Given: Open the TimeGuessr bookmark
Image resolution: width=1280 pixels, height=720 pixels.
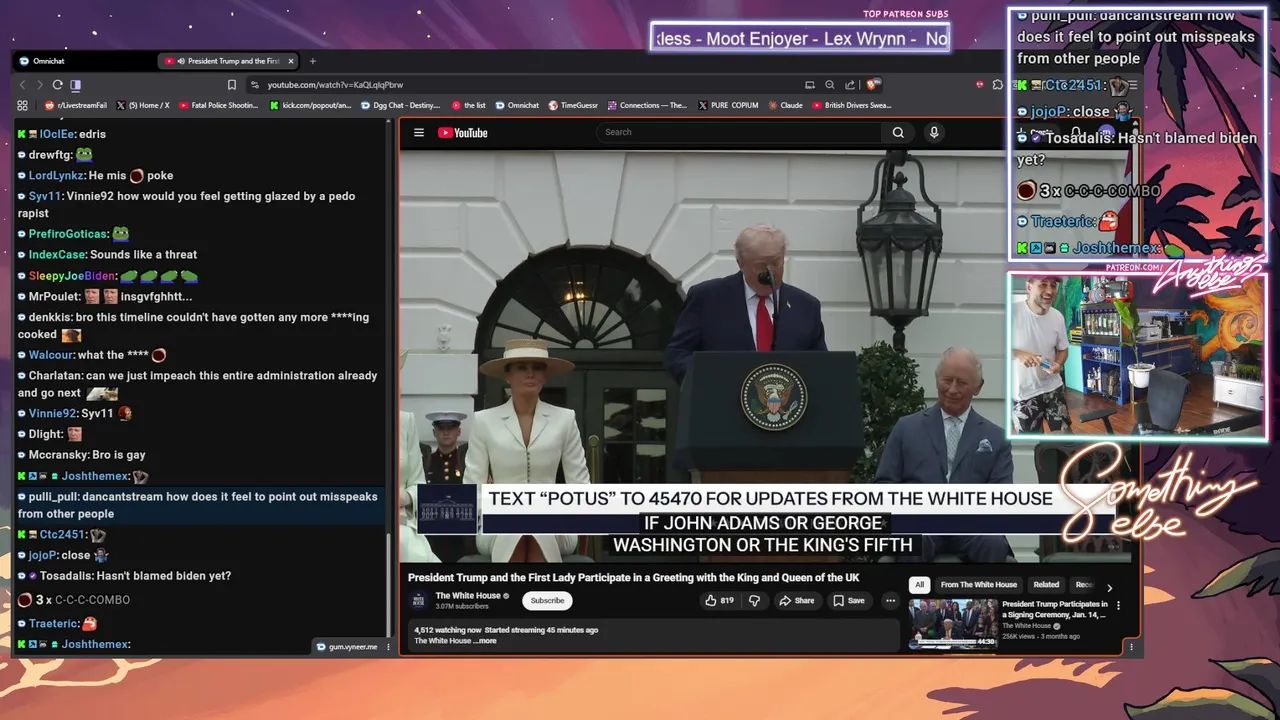Looking at the screenshot, I should point(572,105).
